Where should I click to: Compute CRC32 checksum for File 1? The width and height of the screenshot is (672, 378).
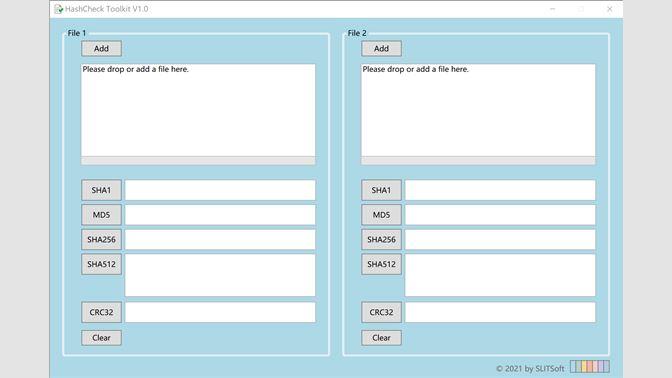tap(102, 312)
